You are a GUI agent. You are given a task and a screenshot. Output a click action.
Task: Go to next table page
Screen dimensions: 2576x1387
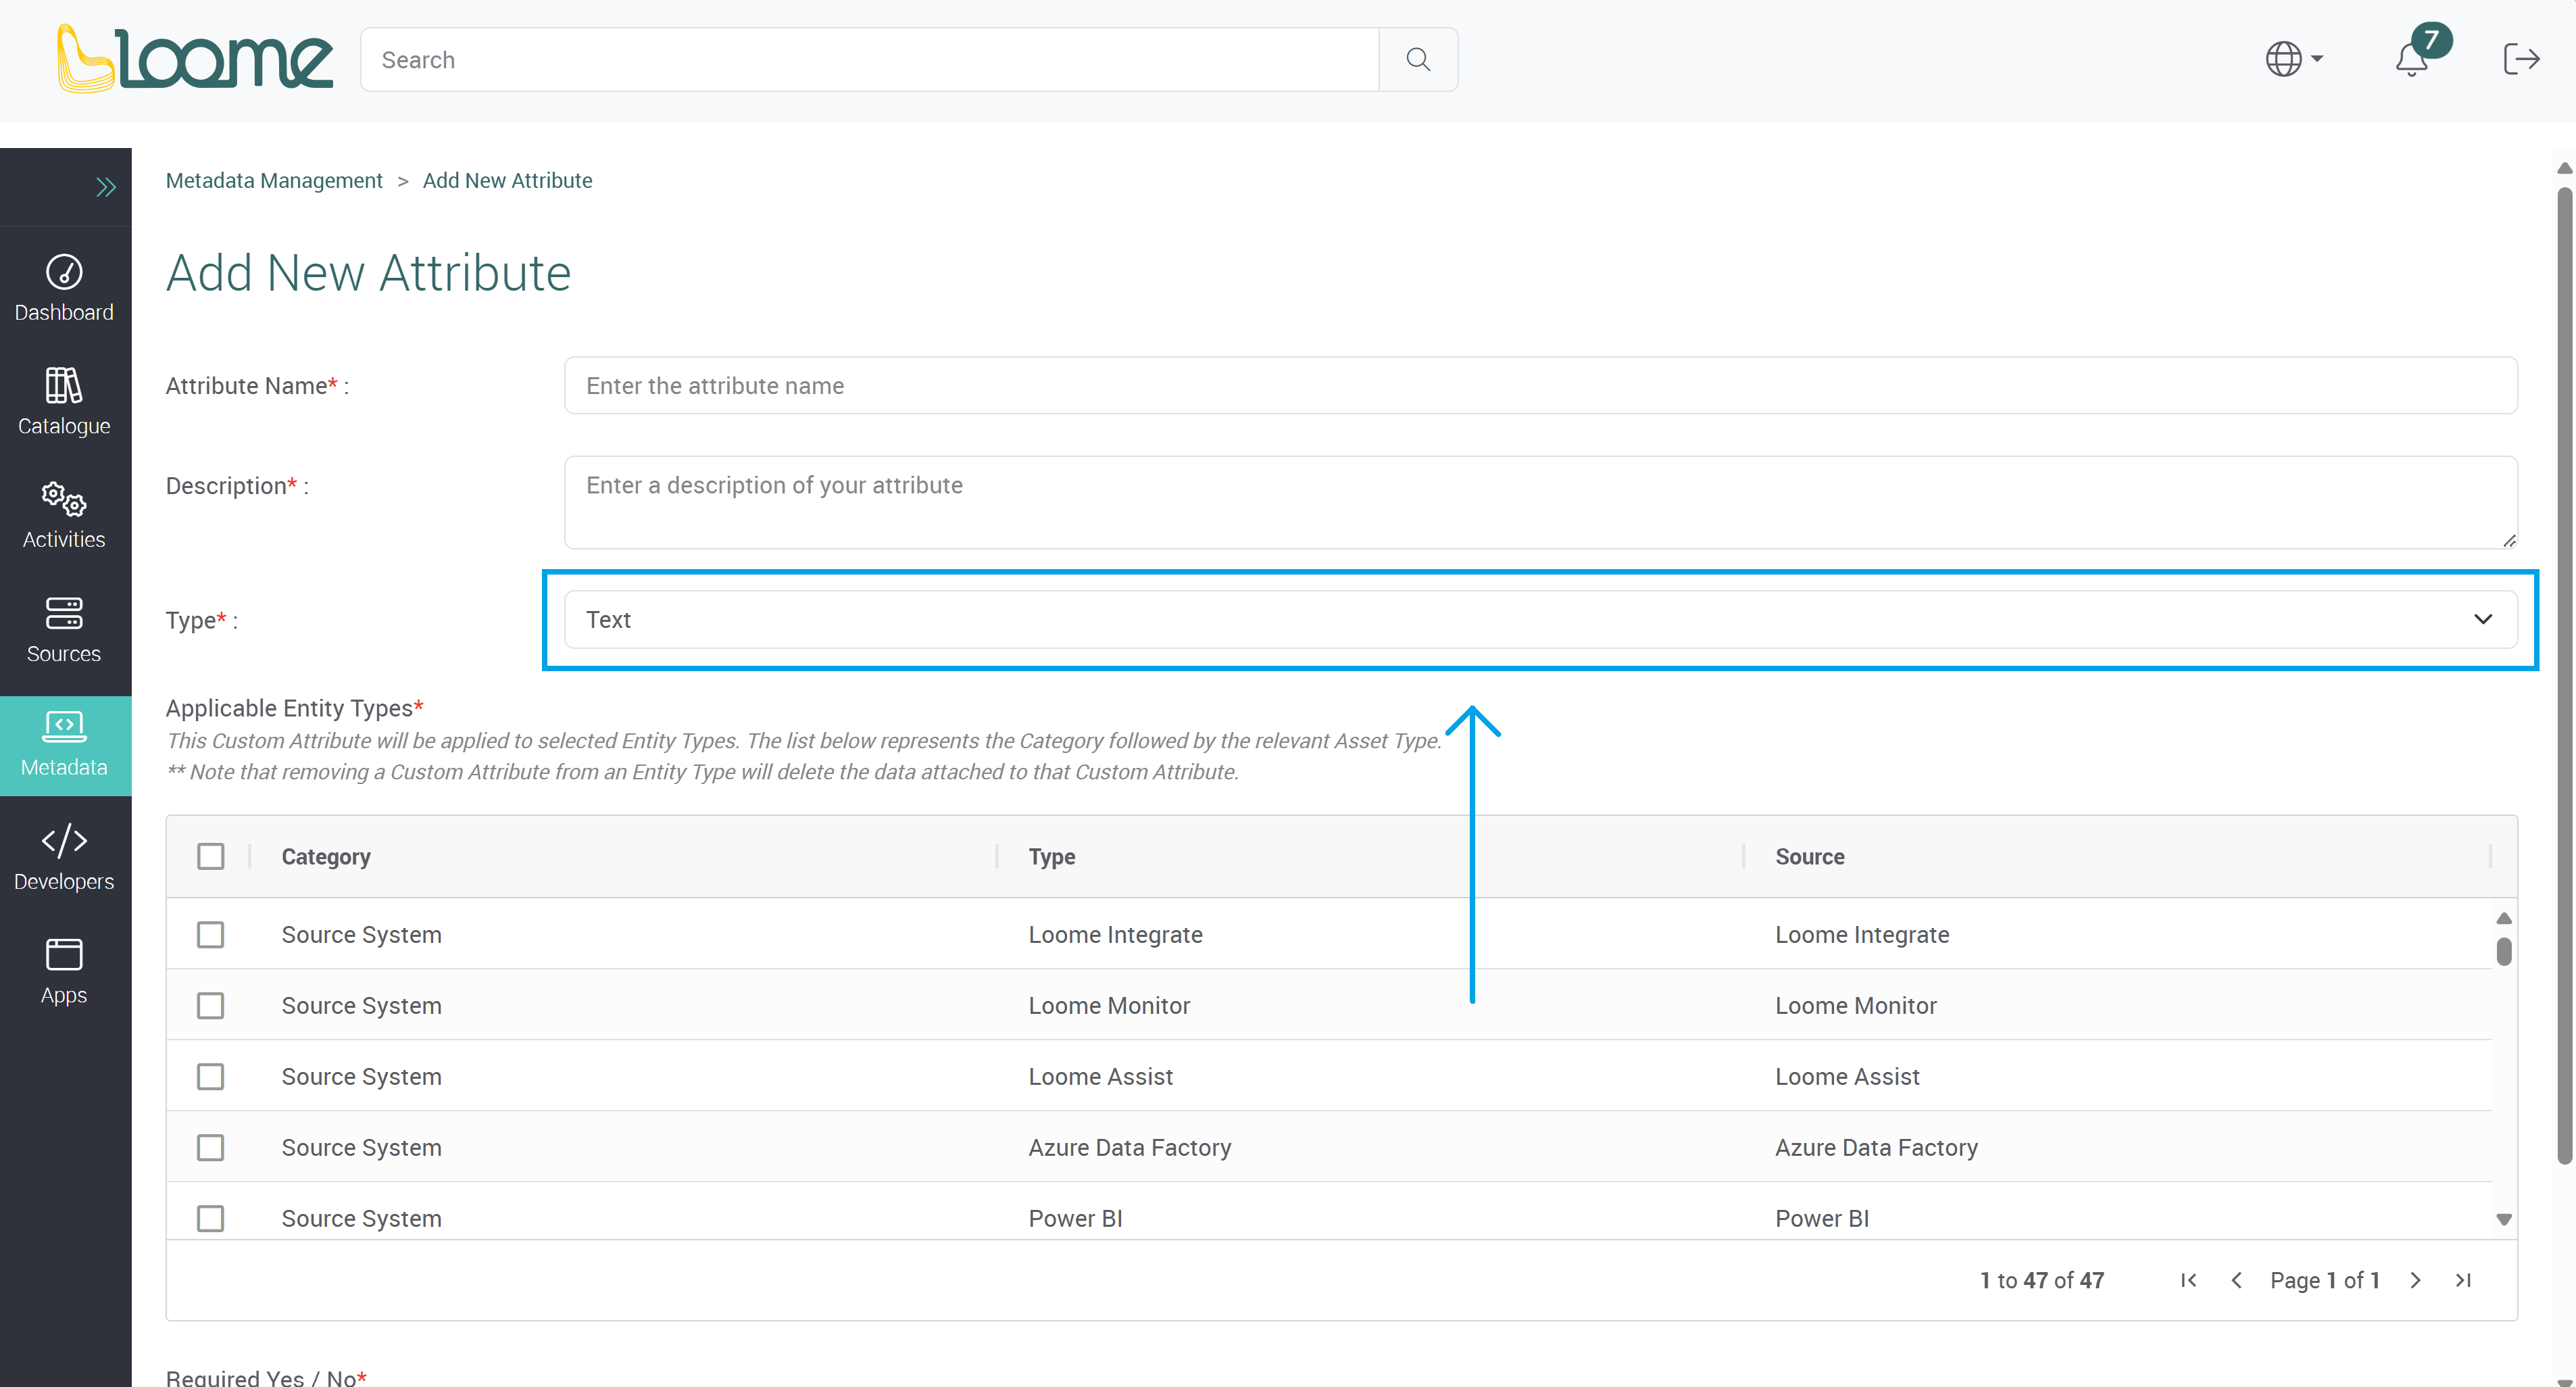pyautogui.click(x=2415, y=1279)
